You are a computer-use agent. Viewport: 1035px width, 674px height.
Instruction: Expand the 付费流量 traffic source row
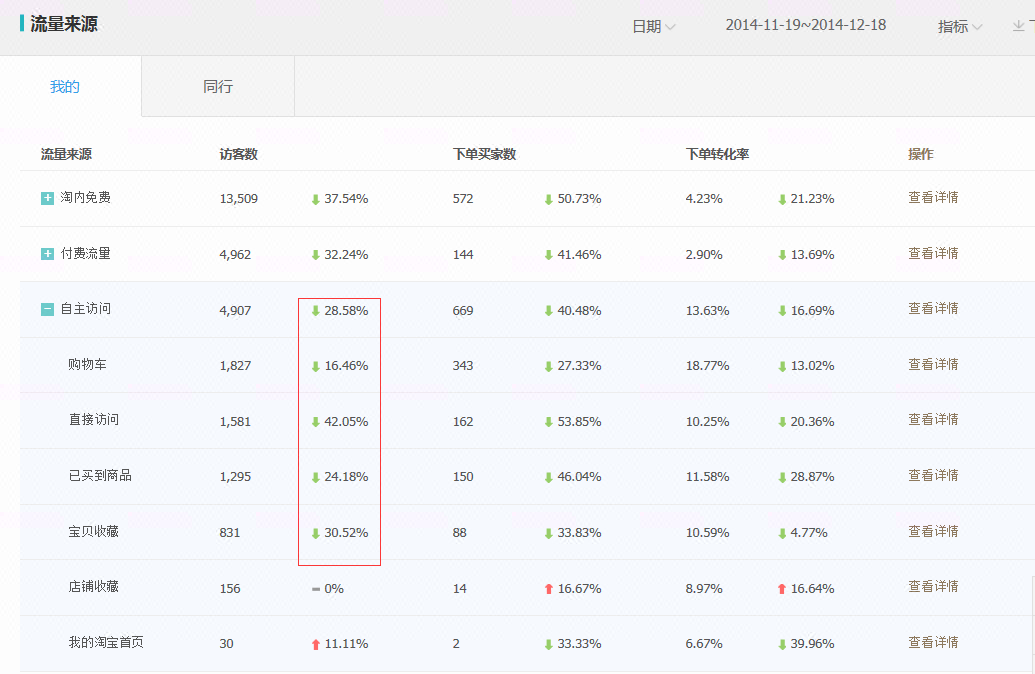(47, 254)
